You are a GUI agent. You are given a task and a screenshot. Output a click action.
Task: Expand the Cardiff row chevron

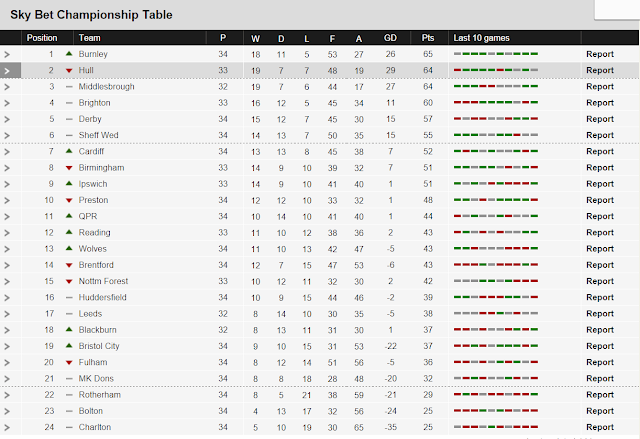[x=7, y=152]
